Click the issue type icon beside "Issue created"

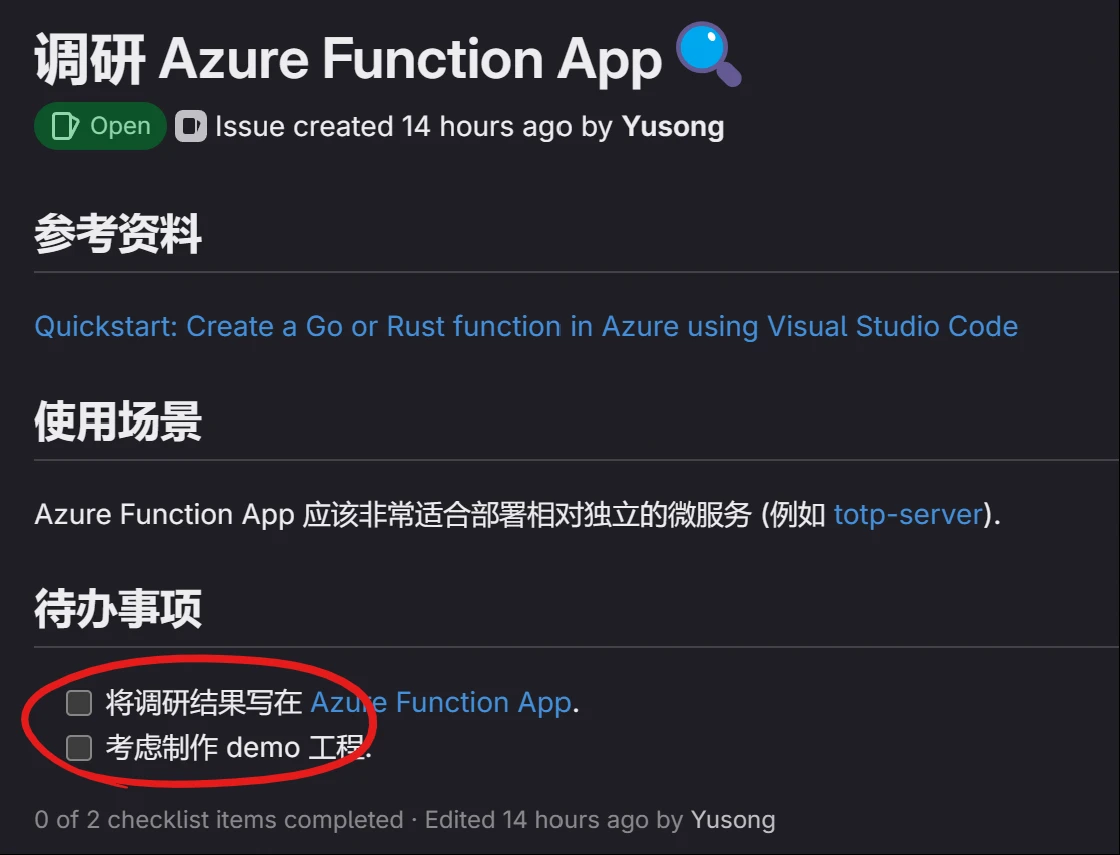pos(190,126)
